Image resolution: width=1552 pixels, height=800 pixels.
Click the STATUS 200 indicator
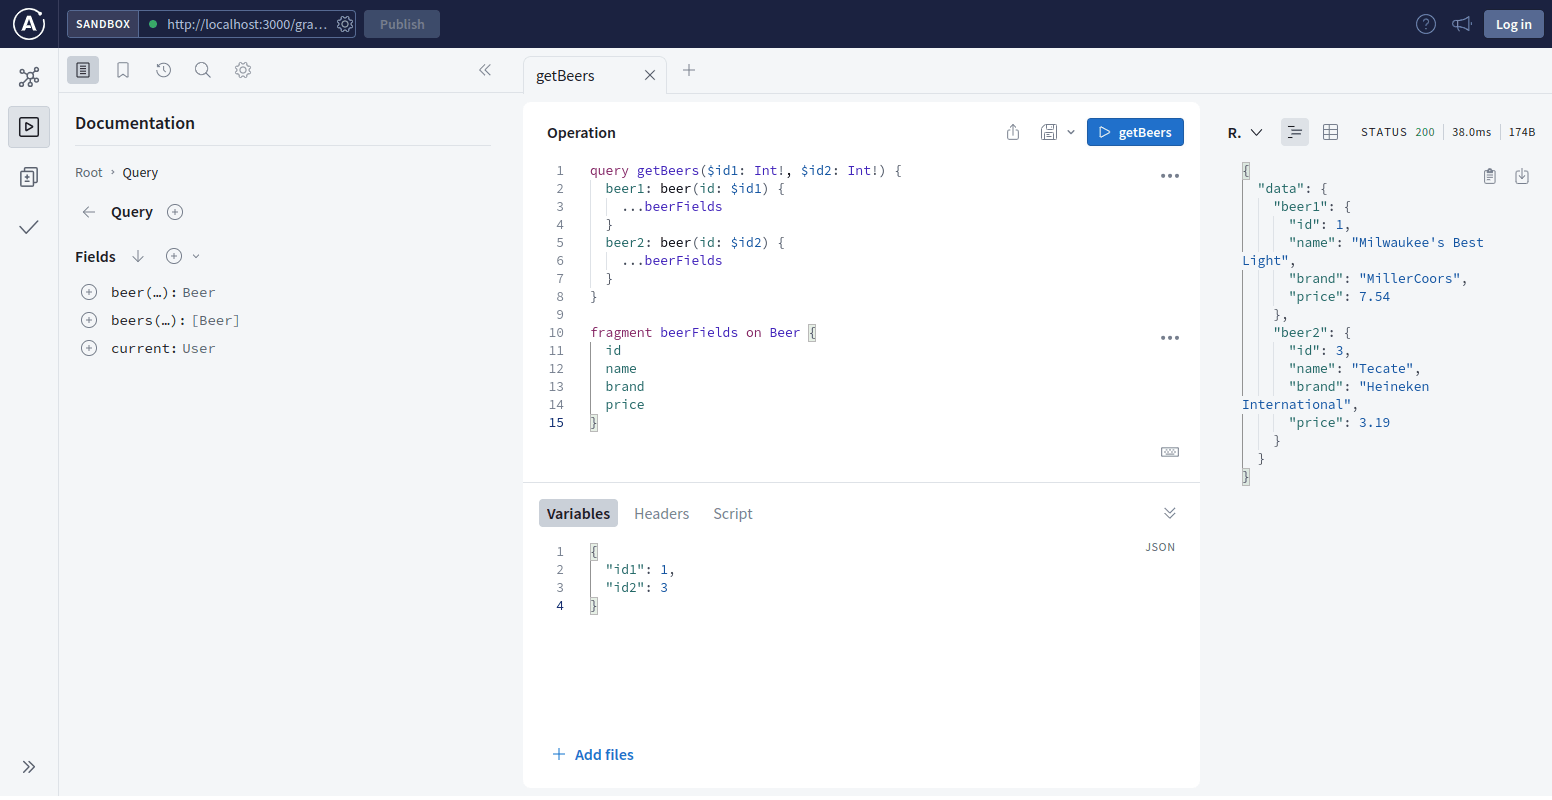click(1398, 132)
